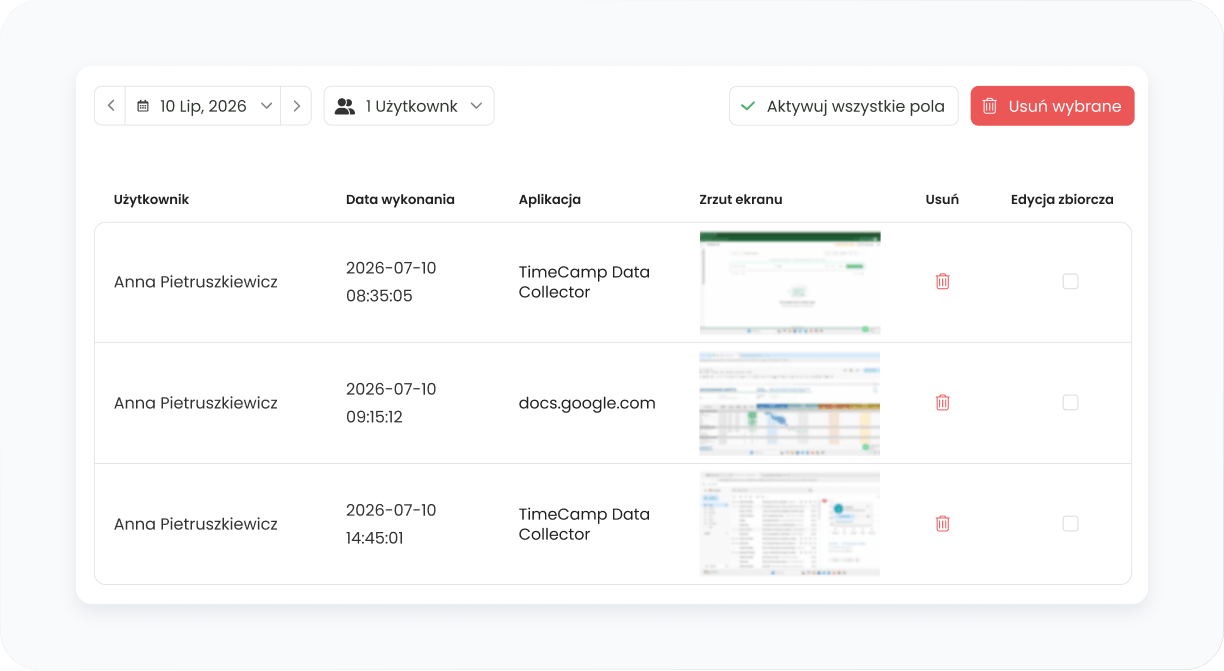The image size is (1224, 671).
Task: Click the docs.google.com application cell
Action: tap(587, 403)
